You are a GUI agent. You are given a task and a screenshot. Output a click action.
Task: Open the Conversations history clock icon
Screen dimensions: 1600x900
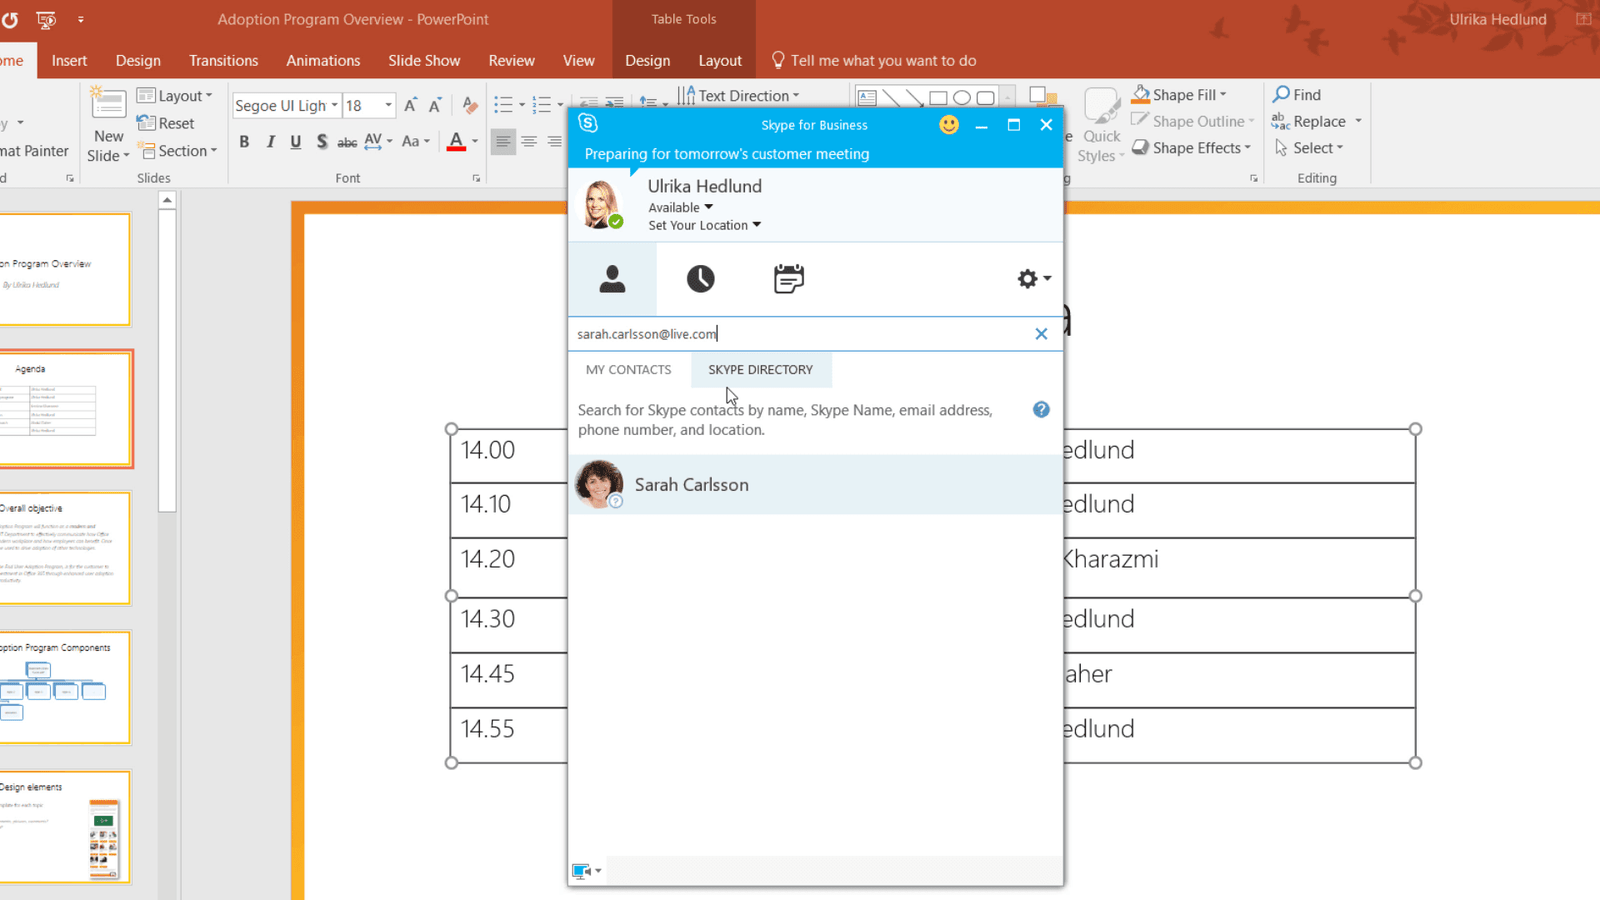pos(700,279)
